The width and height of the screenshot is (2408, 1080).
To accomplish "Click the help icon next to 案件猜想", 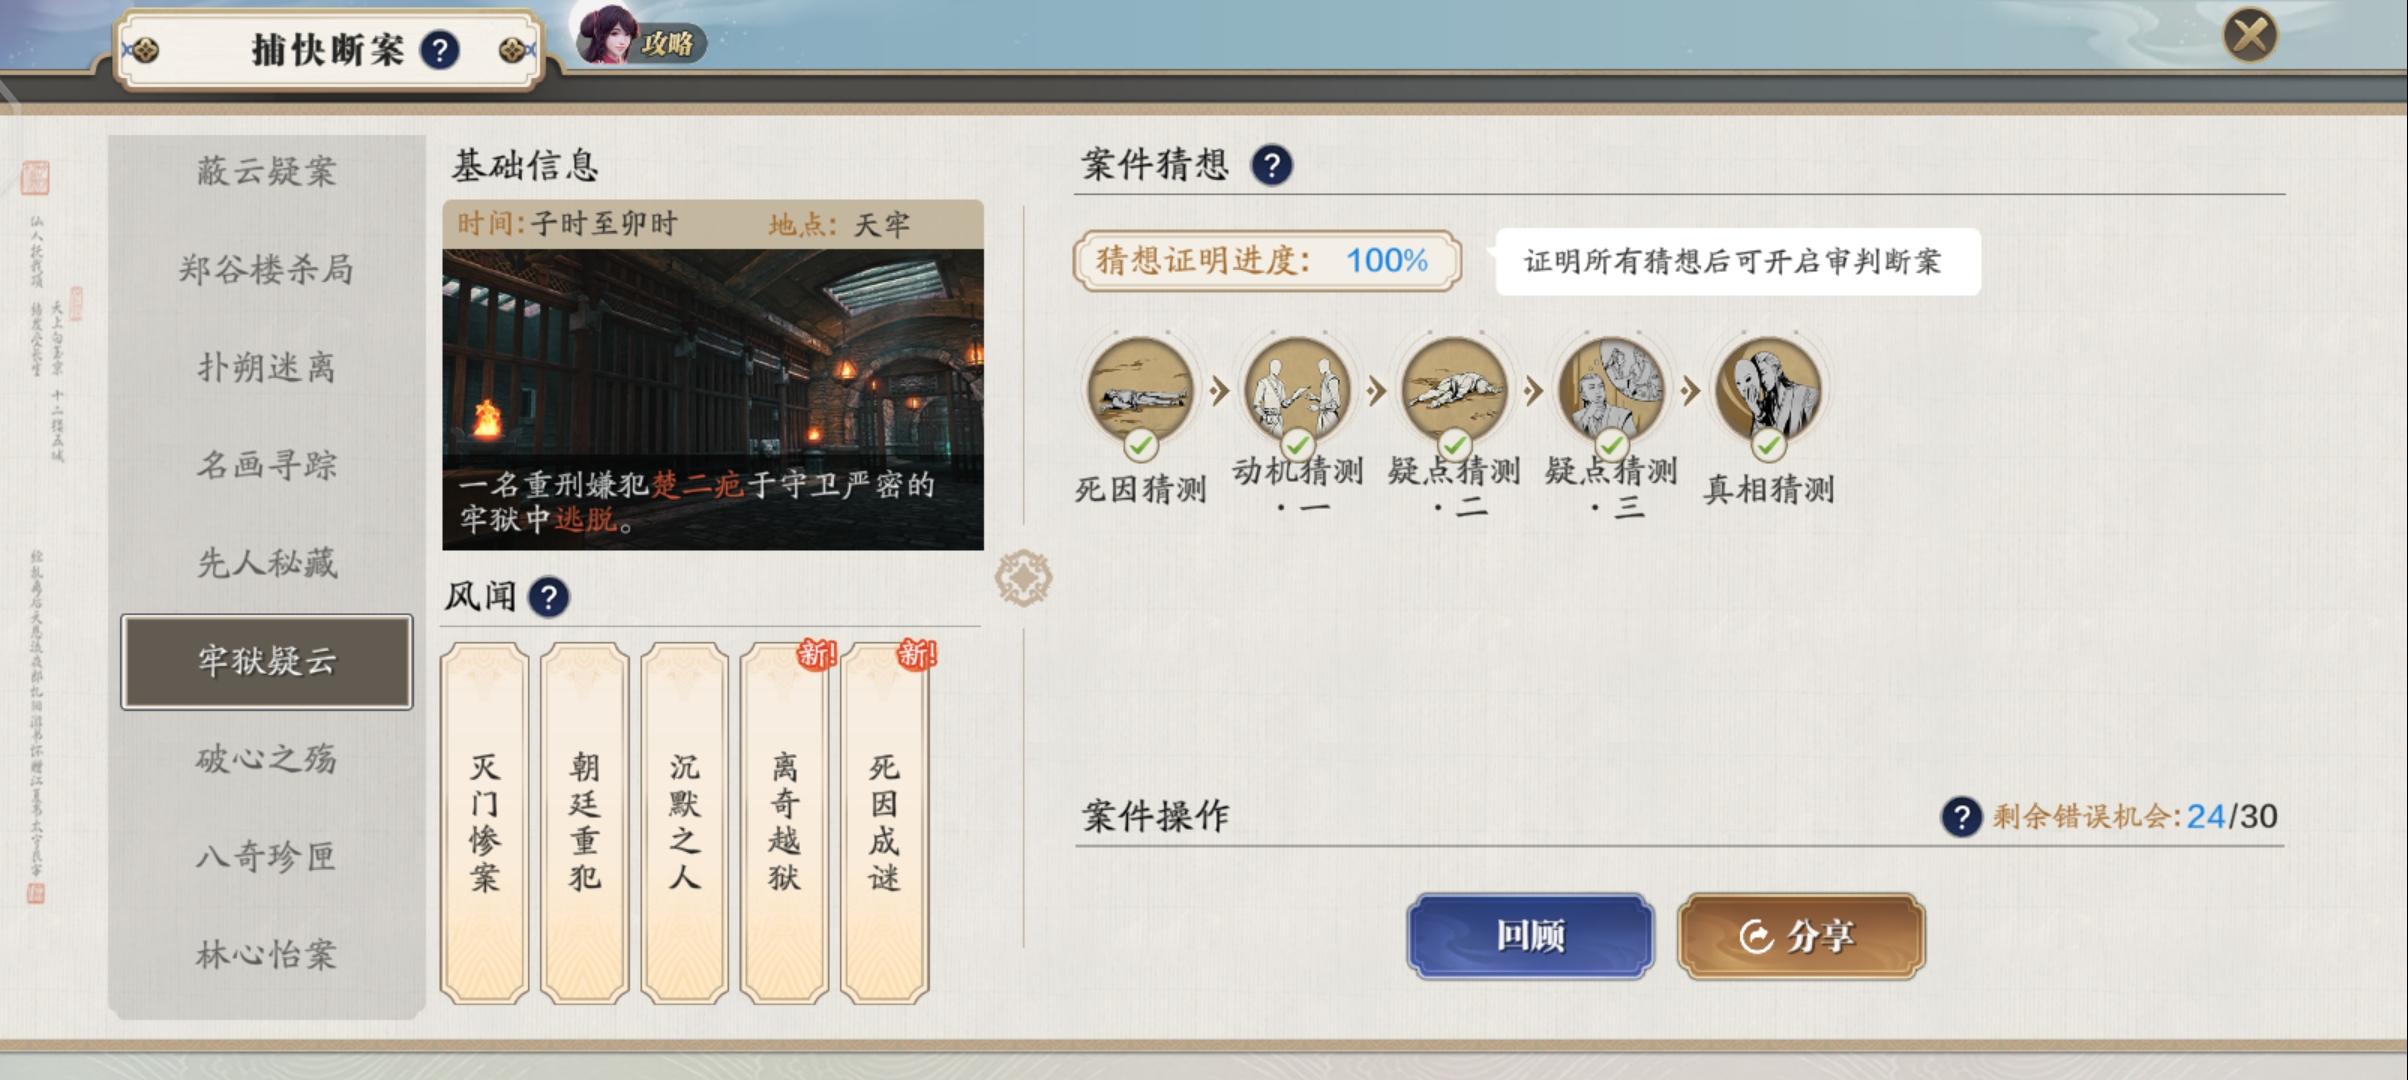I will click(1272, 165).
